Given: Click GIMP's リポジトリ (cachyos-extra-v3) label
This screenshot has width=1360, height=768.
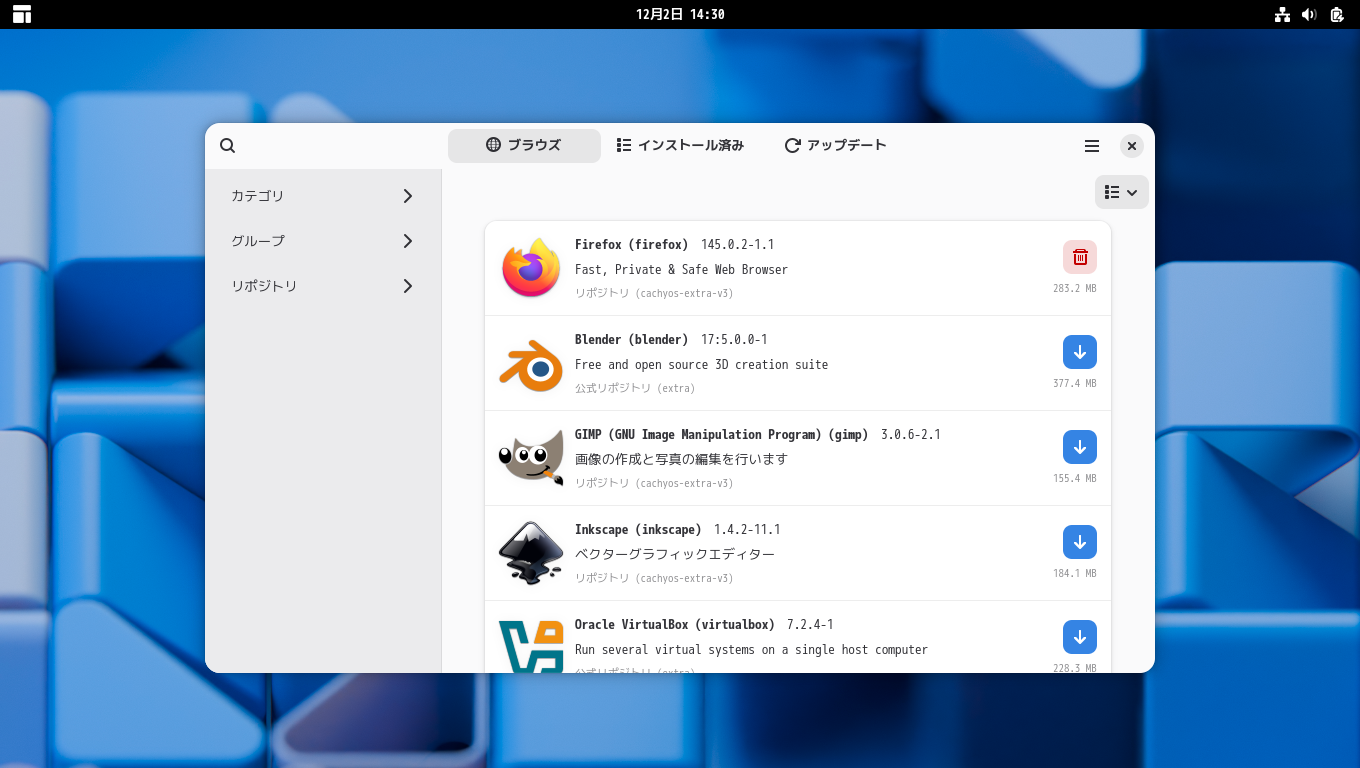Looking at the screenshot, I should [x=654, y=484].
